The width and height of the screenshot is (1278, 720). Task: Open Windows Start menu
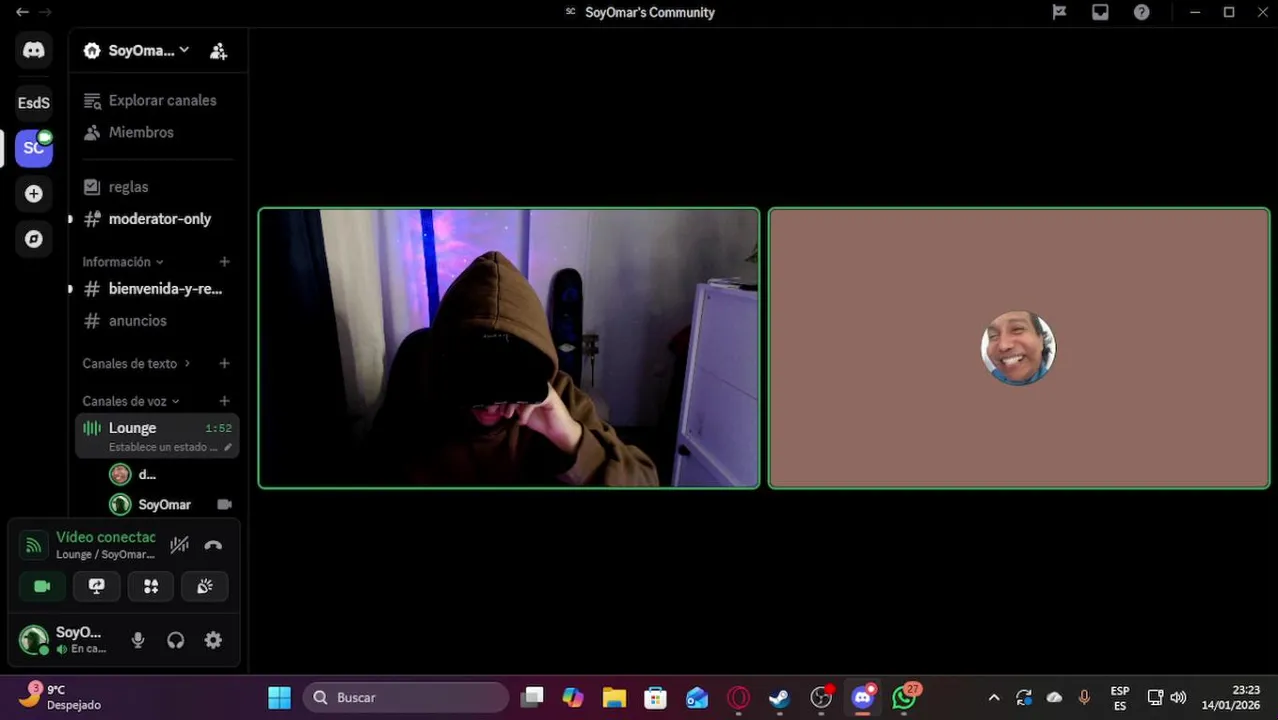point(280,697)
